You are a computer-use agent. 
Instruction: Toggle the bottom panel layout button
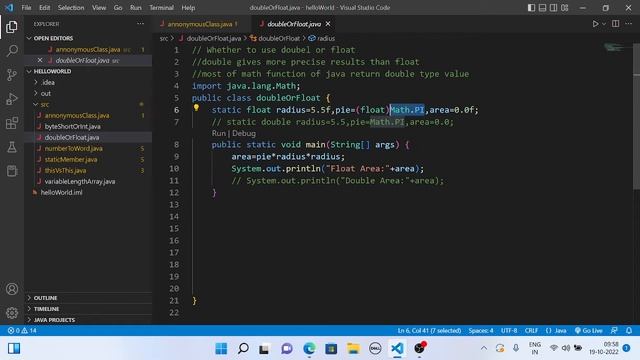click(x=542, y=8)
